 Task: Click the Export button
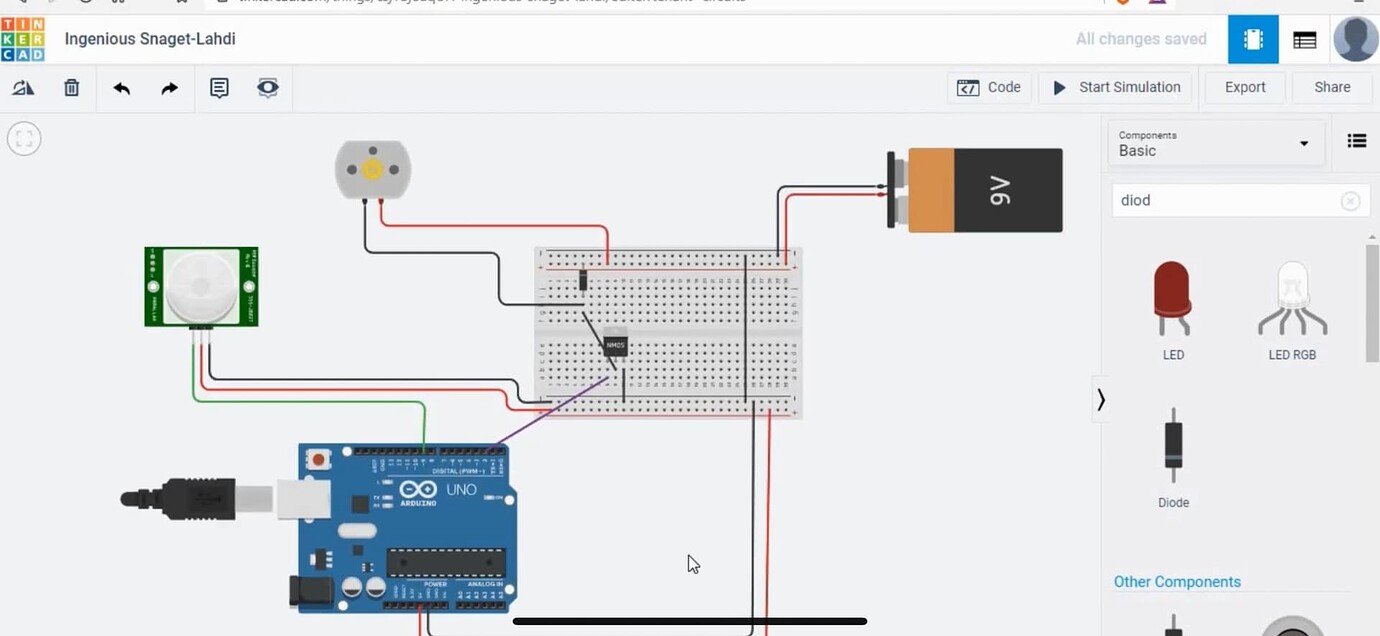[1244, 87]
